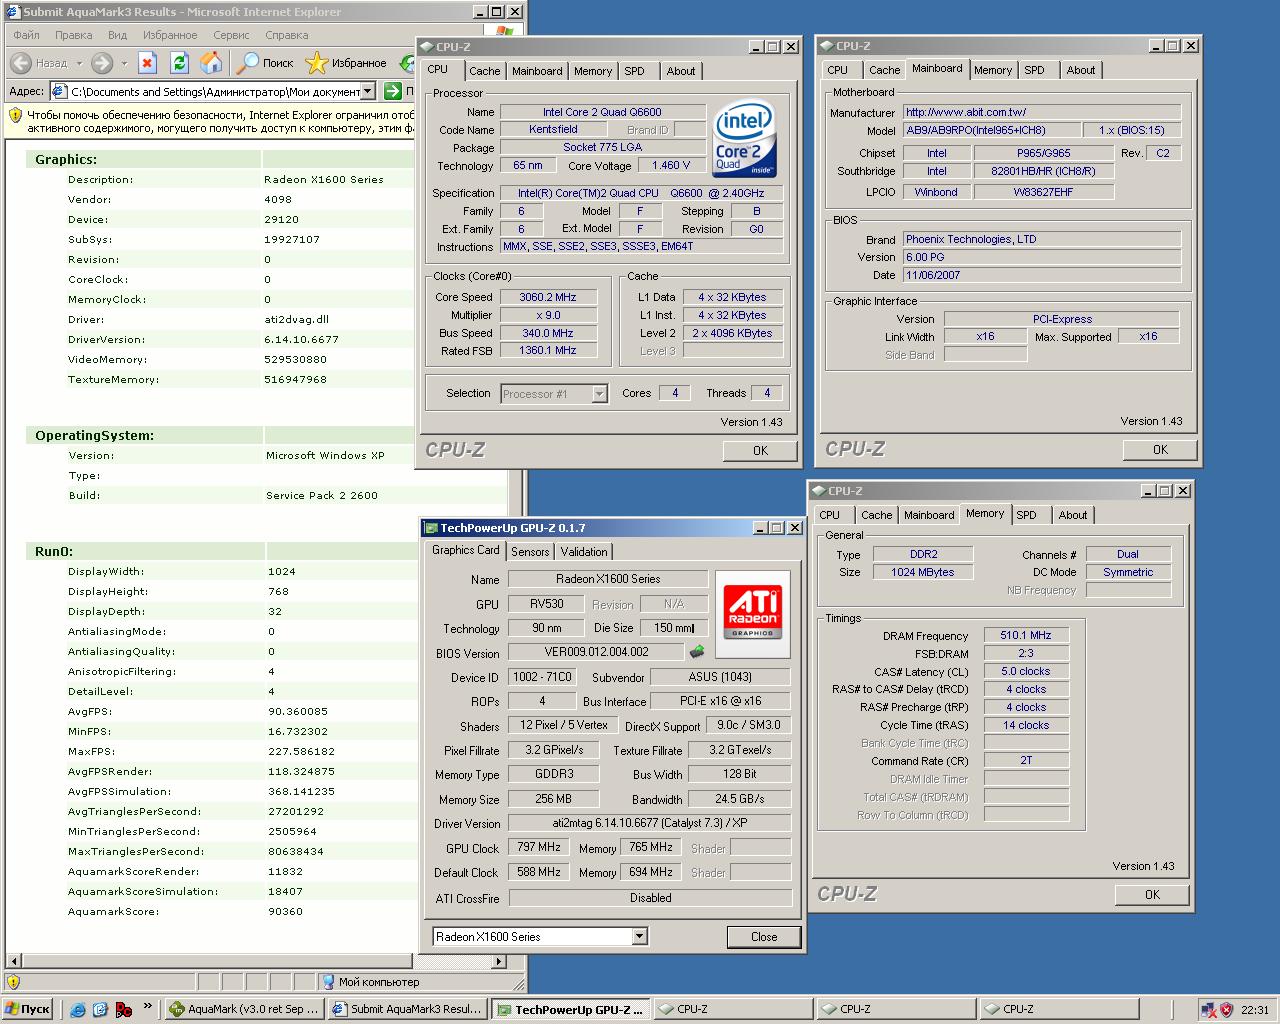Viewport: 1280px width, 1024px height.
Task: Click the BIOS Version VER009.012.004.002 field
Action: click(x=596, y=652)
